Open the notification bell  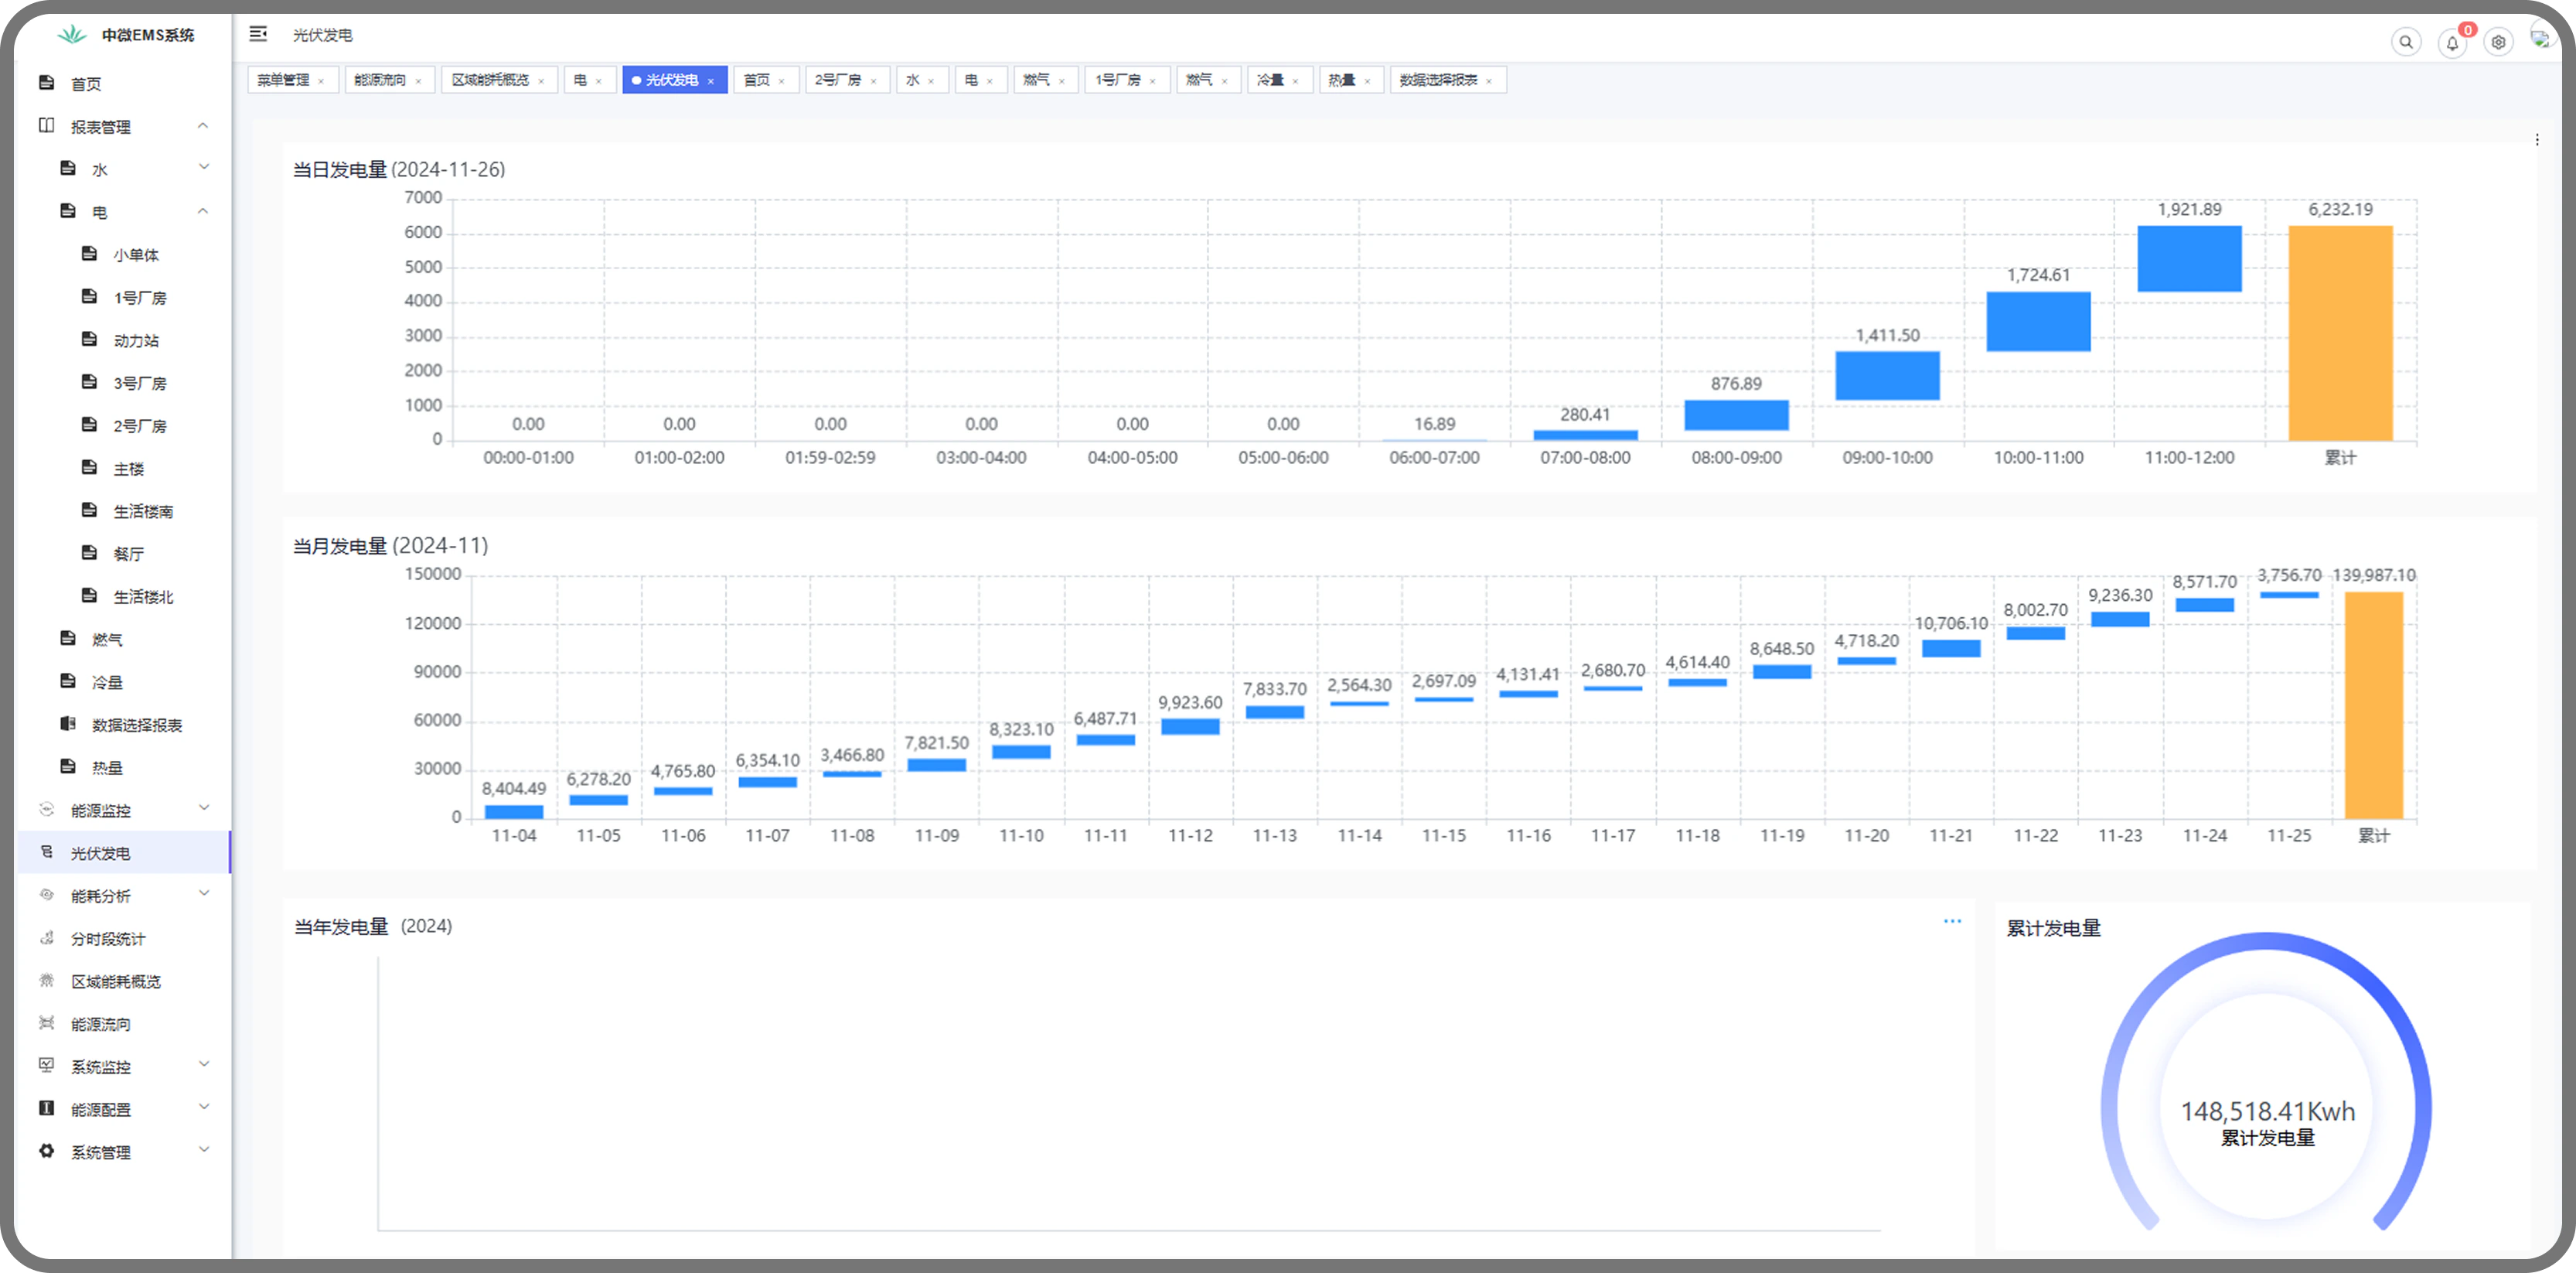(x=2452, y=43)
